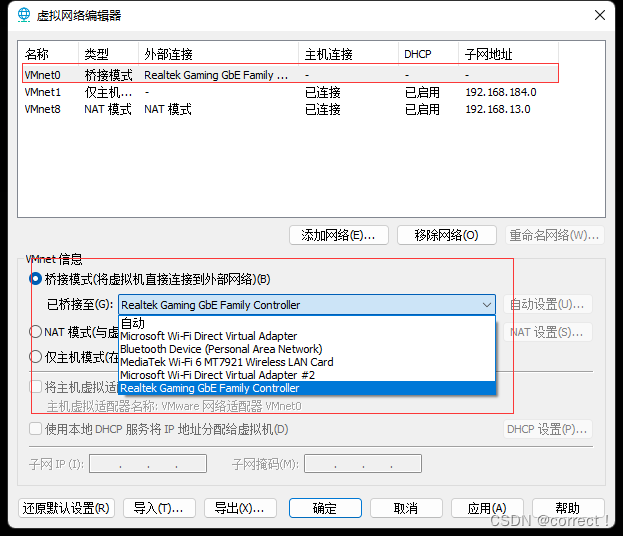Toggle the 将主机虚拟适配器 checkbox
The width and height of the screenshot is (623, 536).
36,387
